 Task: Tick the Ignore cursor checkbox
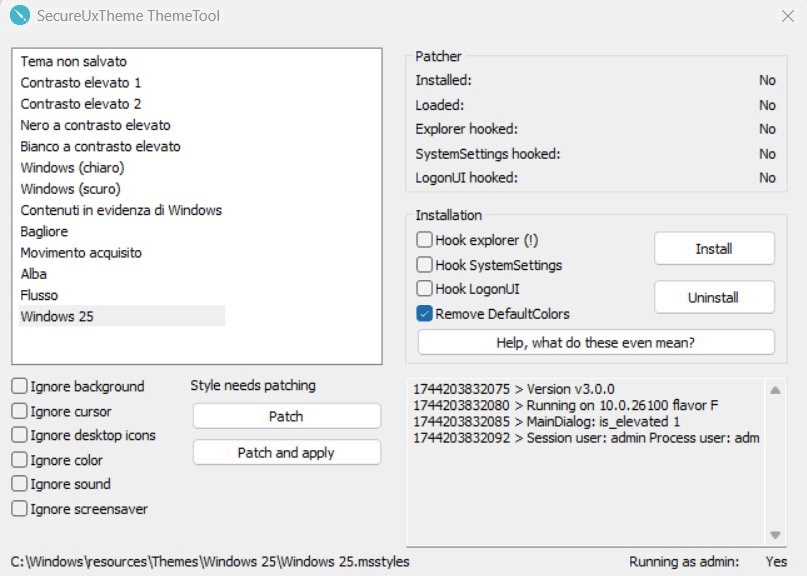(x=20, y=411)
